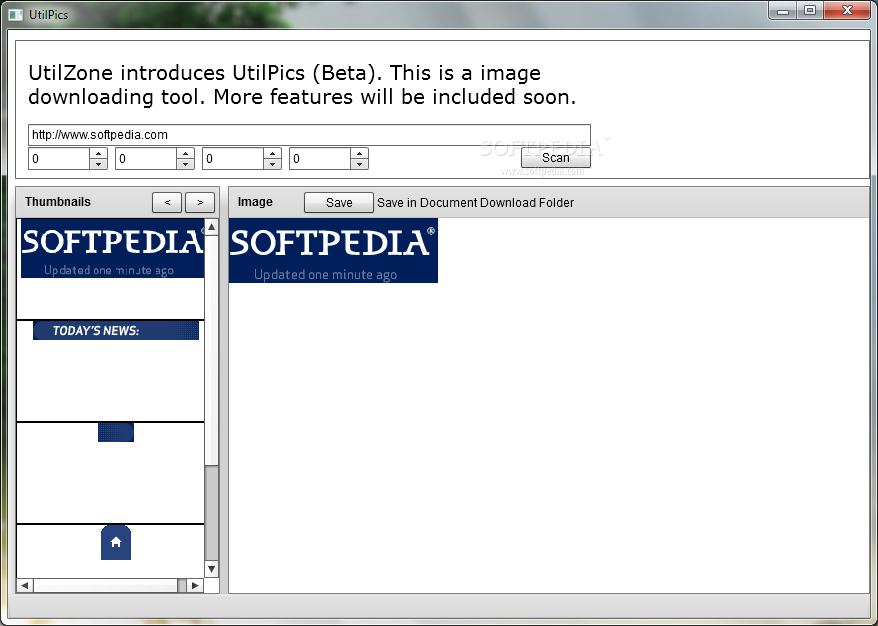Screen dimensions: 878x626
Task: Click inside the first numeric input box
Action: click(59, 159)
